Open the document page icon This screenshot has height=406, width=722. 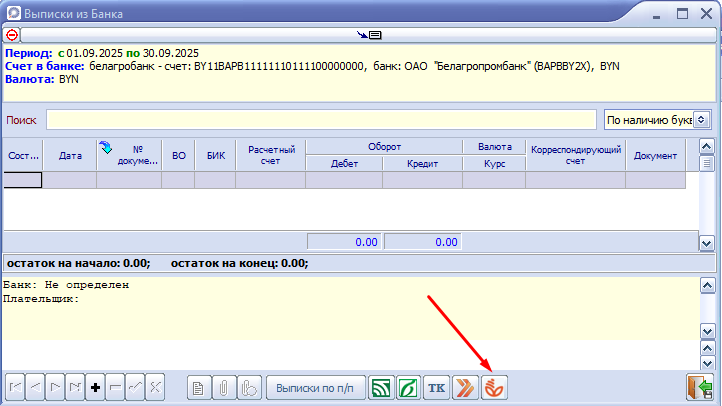200,387
